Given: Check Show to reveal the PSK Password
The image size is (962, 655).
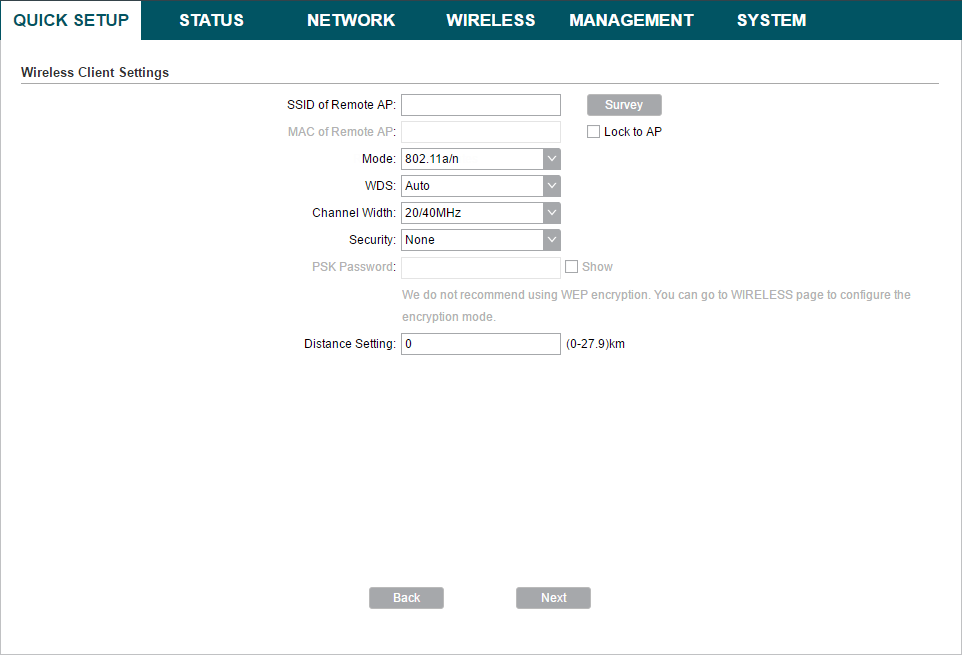Looking at the screenshot, I should (571, 266).
